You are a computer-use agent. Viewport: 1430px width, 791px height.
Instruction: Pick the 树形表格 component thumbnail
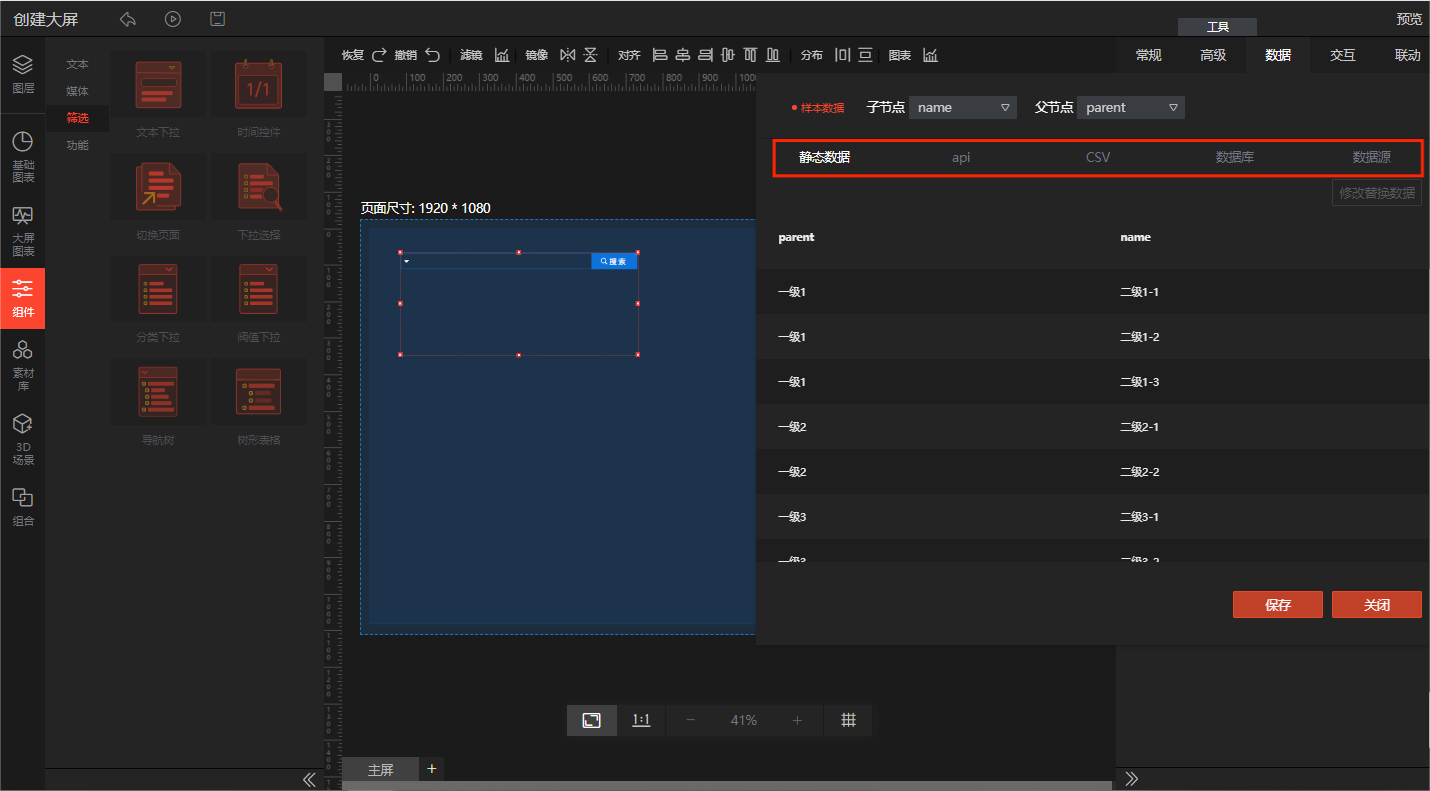258,391
